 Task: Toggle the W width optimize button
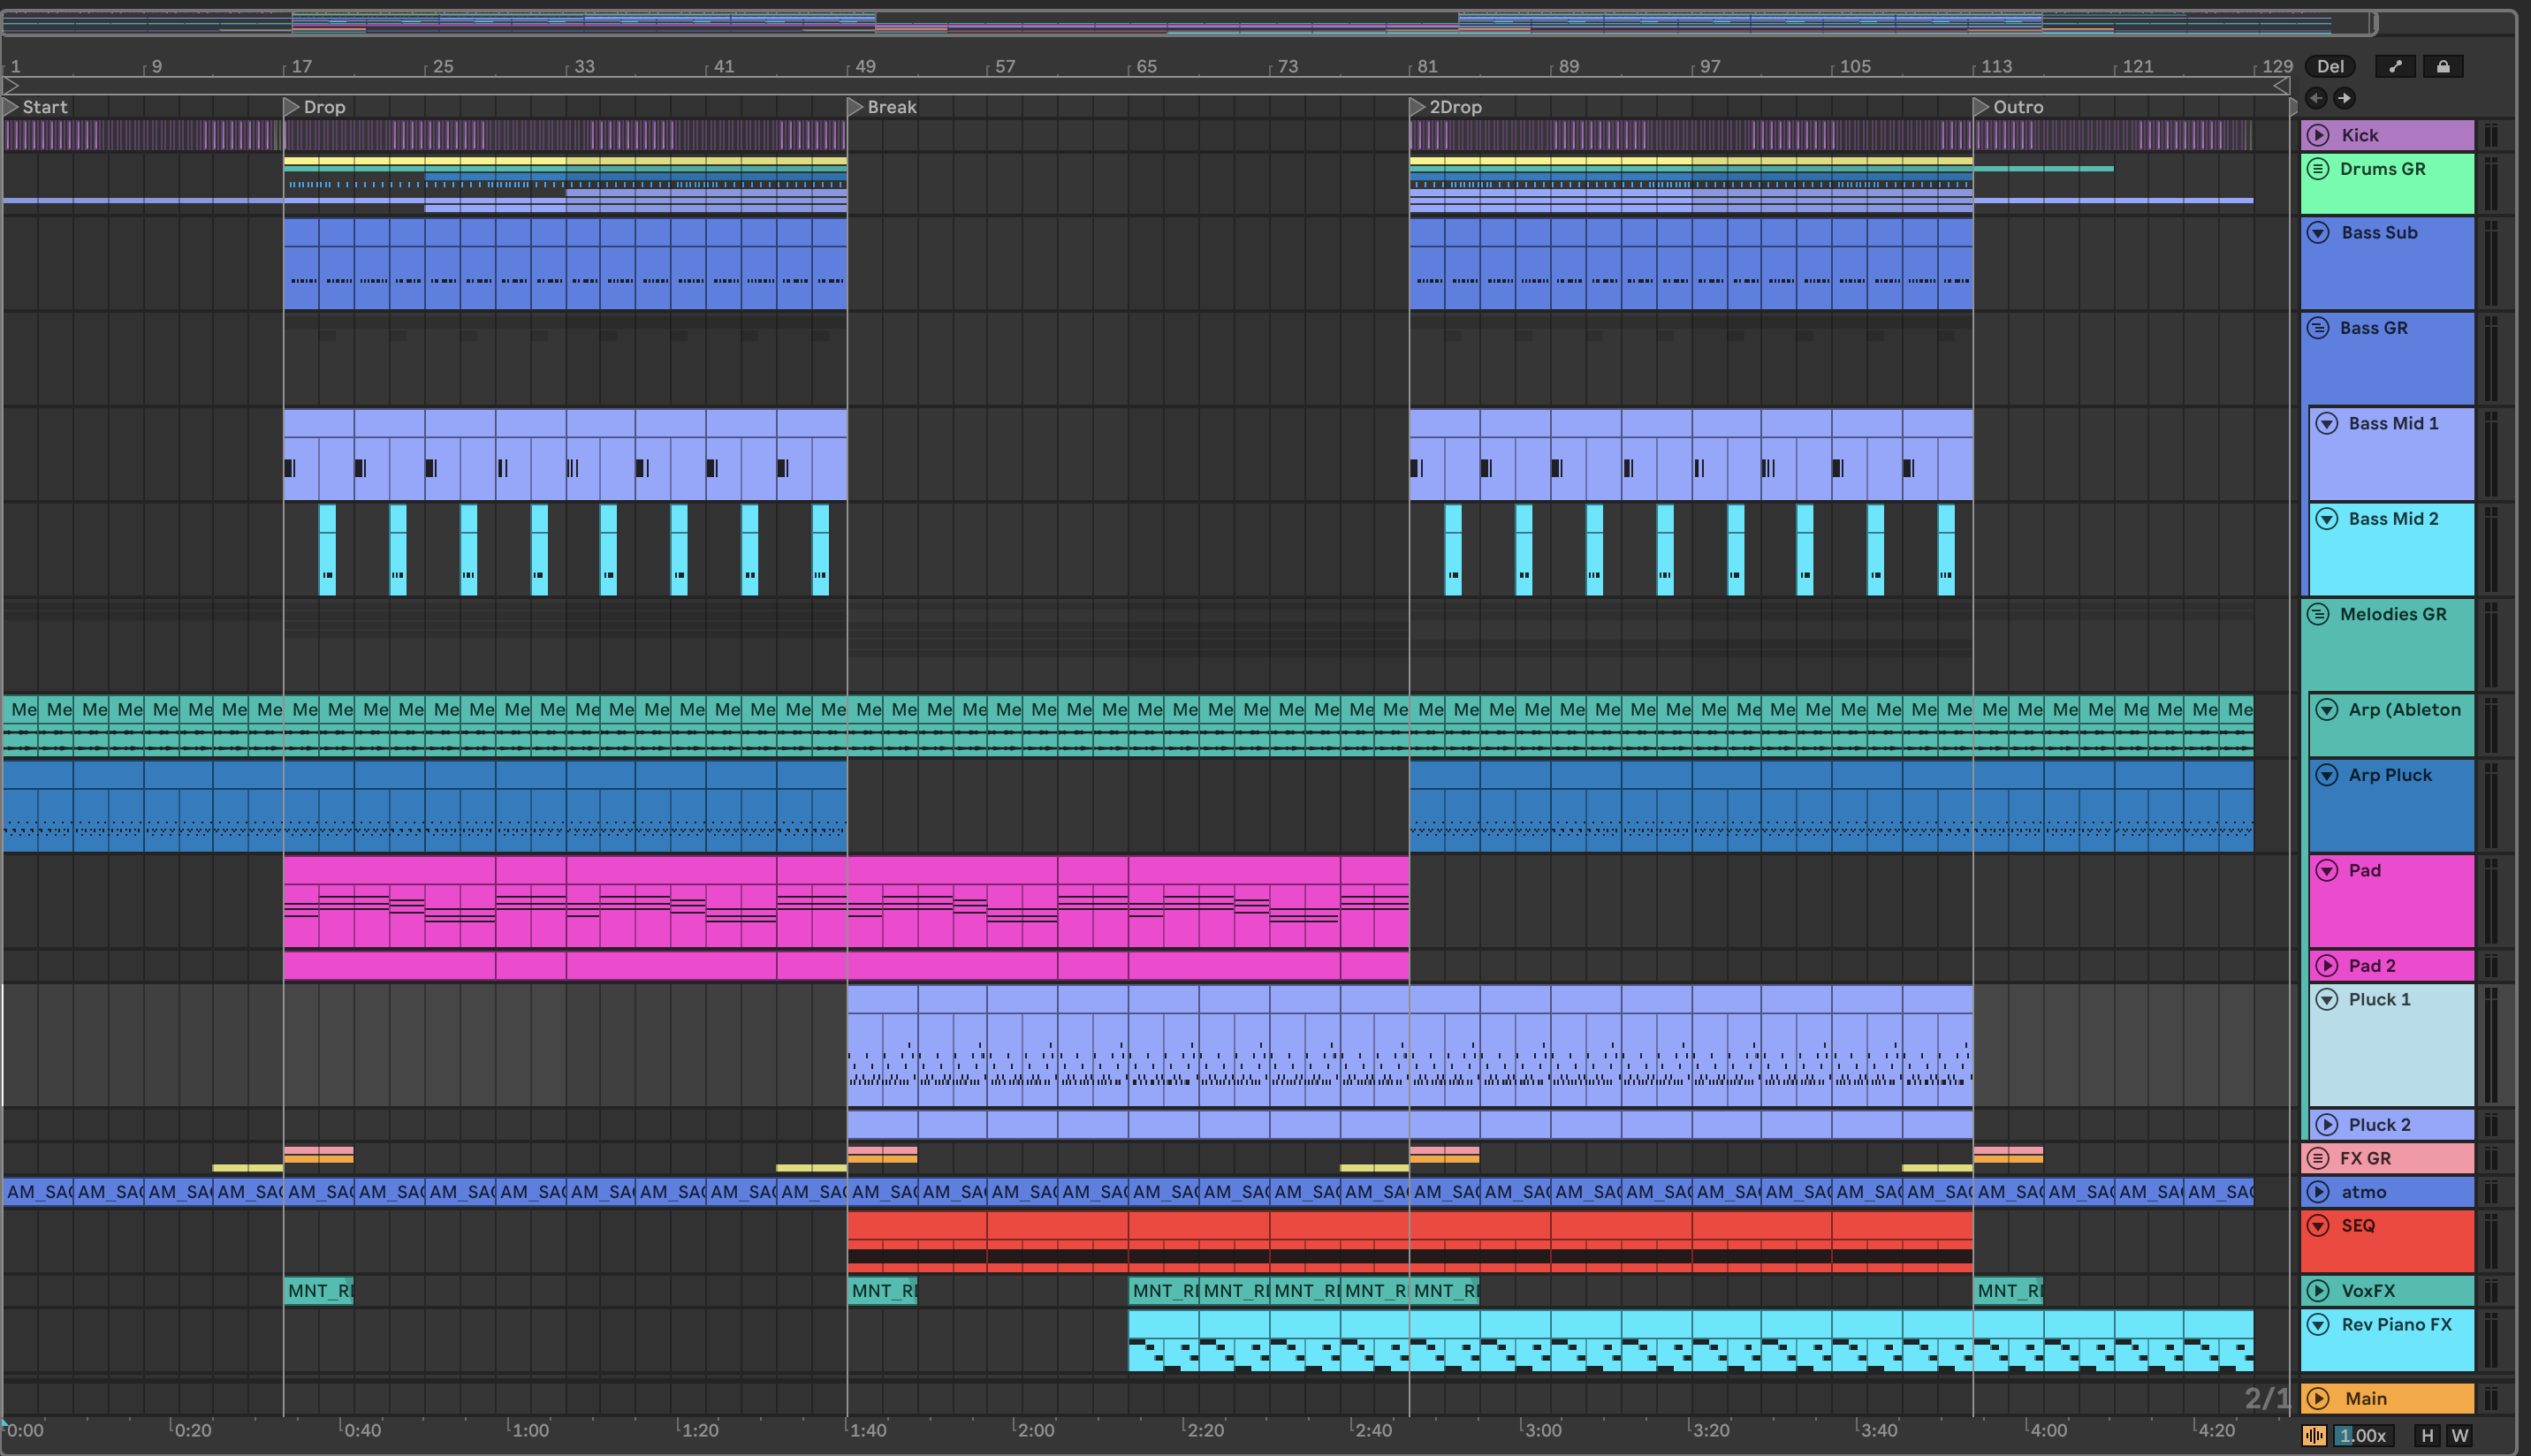[2460, 1435]
